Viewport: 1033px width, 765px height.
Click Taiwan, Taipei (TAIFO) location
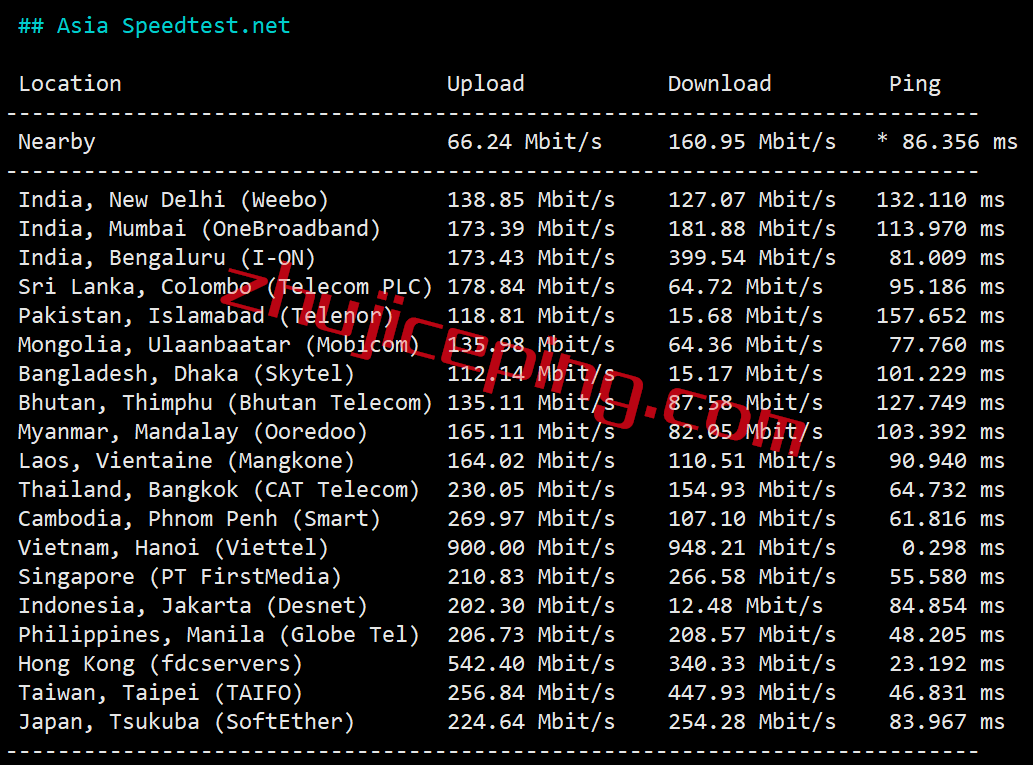(160, 693)
